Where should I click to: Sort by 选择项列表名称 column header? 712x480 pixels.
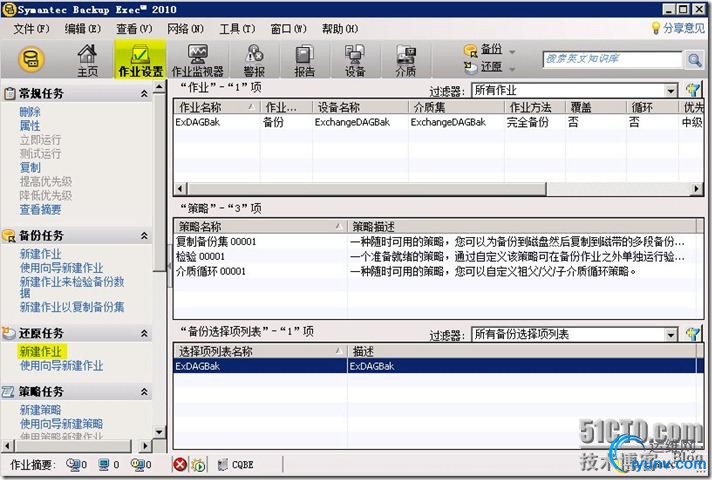pos(260,351)
